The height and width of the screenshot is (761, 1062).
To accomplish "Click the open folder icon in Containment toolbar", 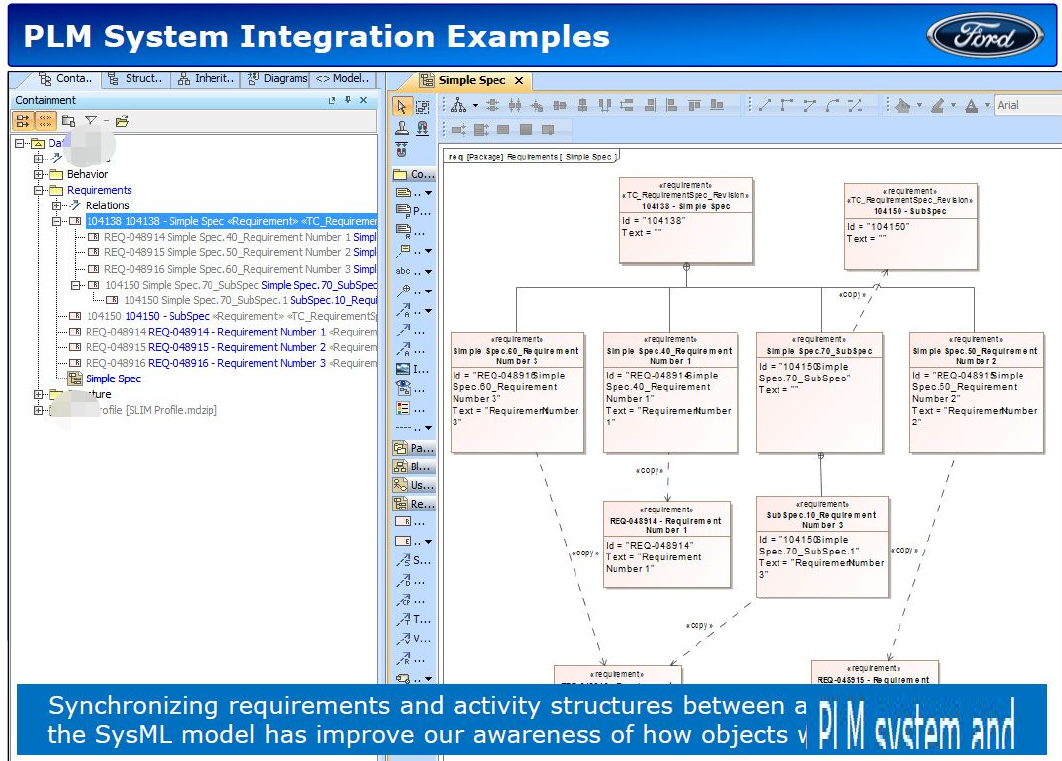I will 122,121.
